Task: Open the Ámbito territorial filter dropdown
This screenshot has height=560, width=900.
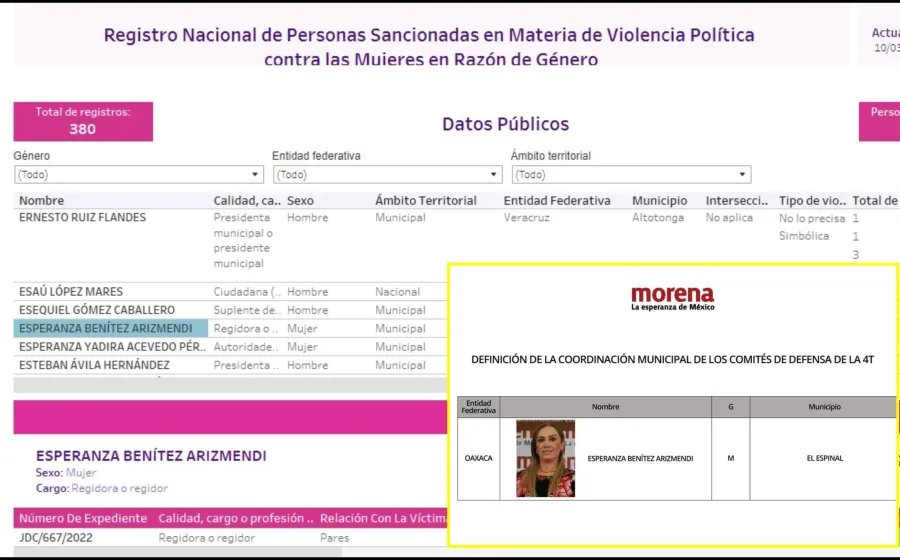Action: pyautogui.click(x=631, y=174)
